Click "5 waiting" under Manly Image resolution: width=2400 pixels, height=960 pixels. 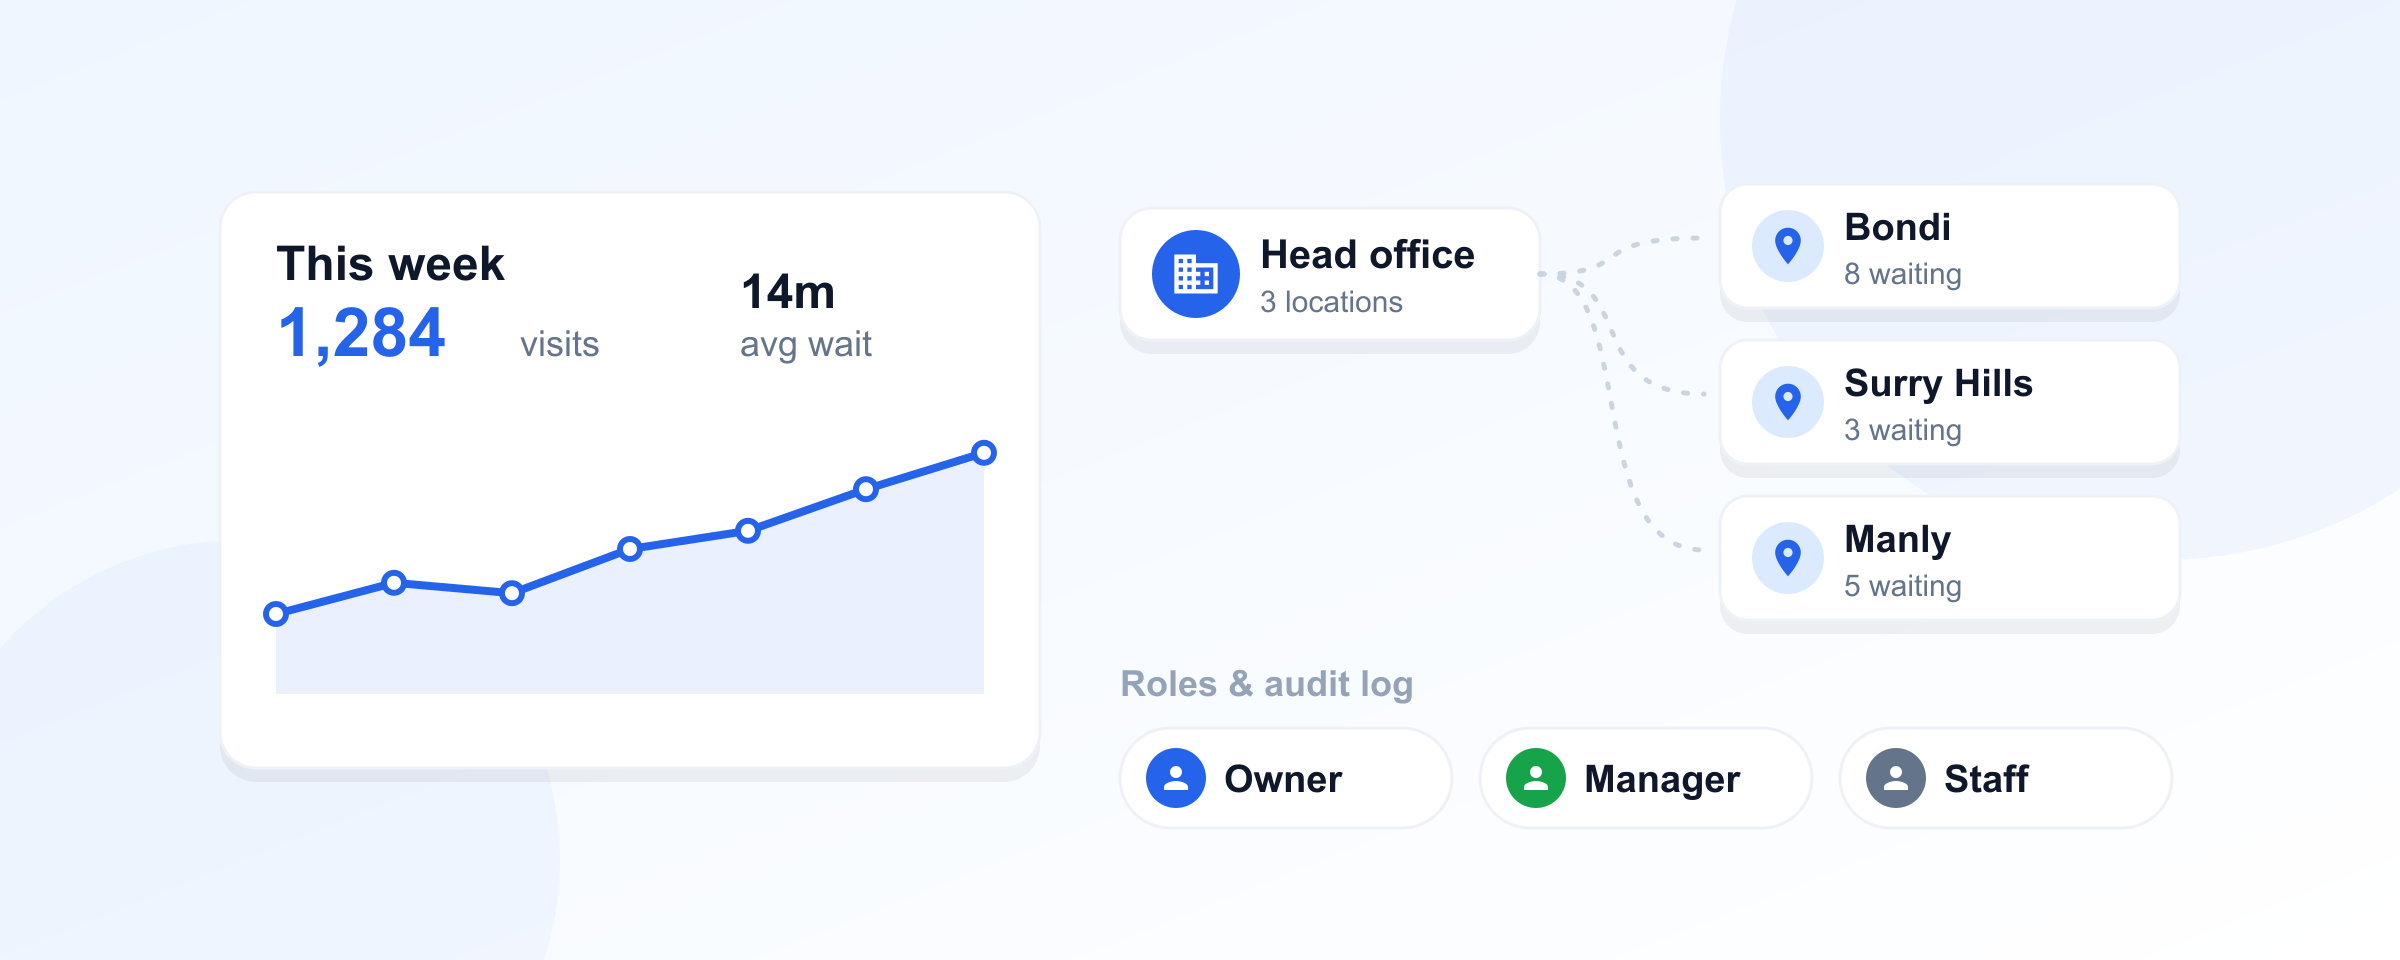1902,586
